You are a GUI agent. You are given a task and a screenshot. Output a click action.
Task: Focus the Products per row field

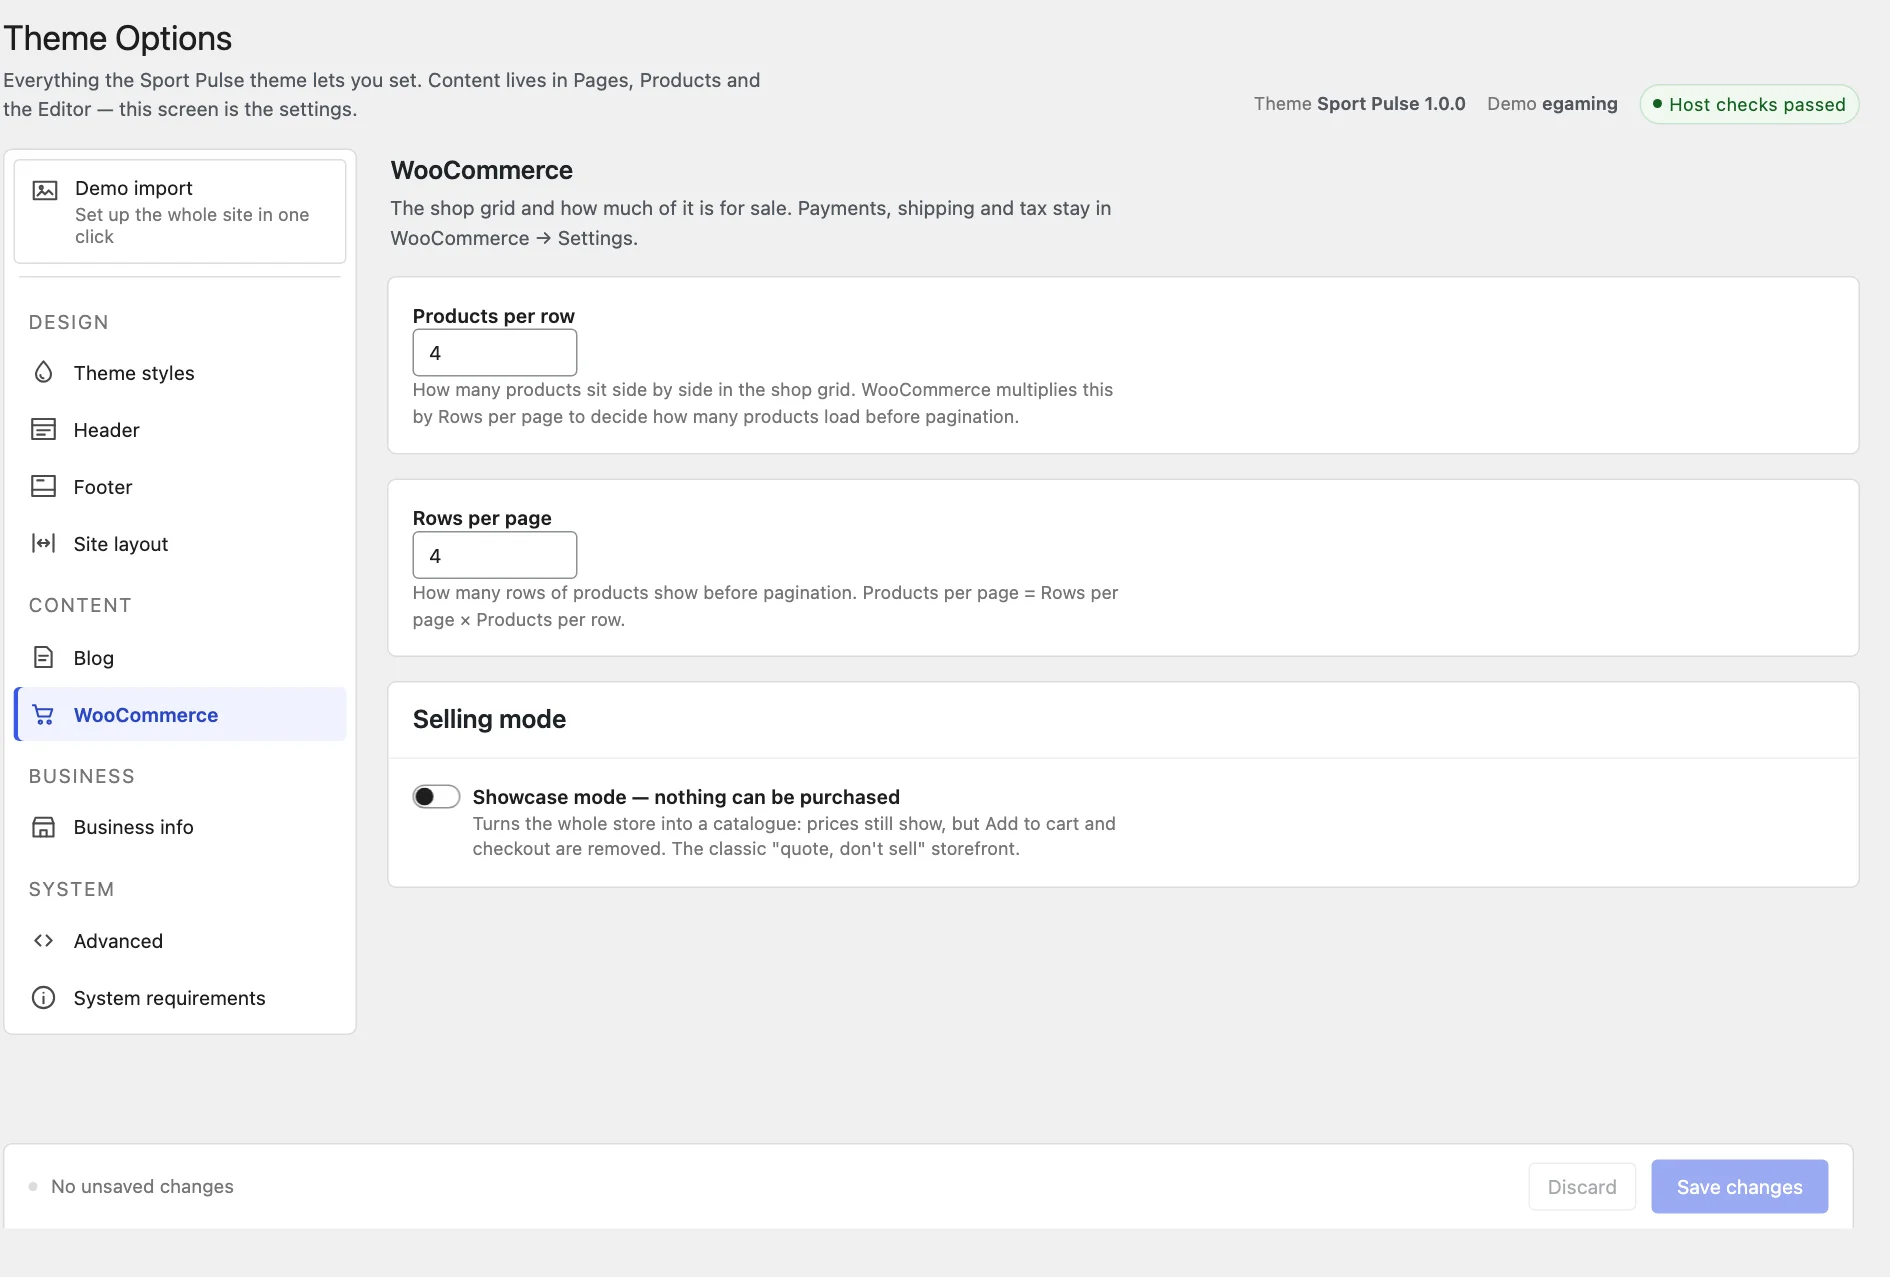(x=495, y=353)
